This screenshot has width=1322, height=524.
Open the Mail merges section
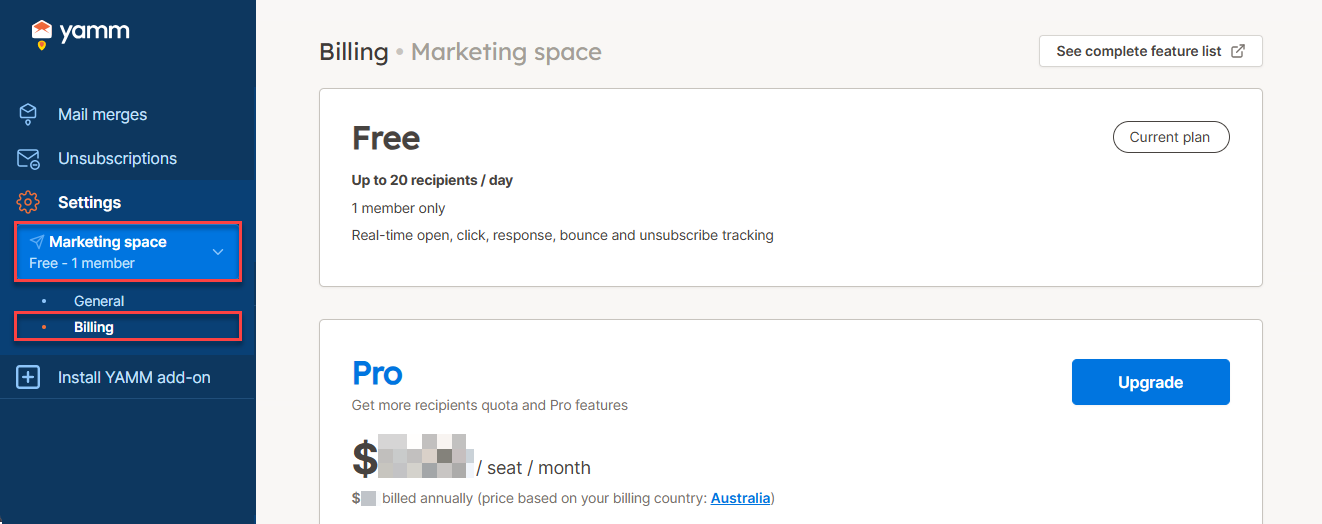[x=102, y=114]
